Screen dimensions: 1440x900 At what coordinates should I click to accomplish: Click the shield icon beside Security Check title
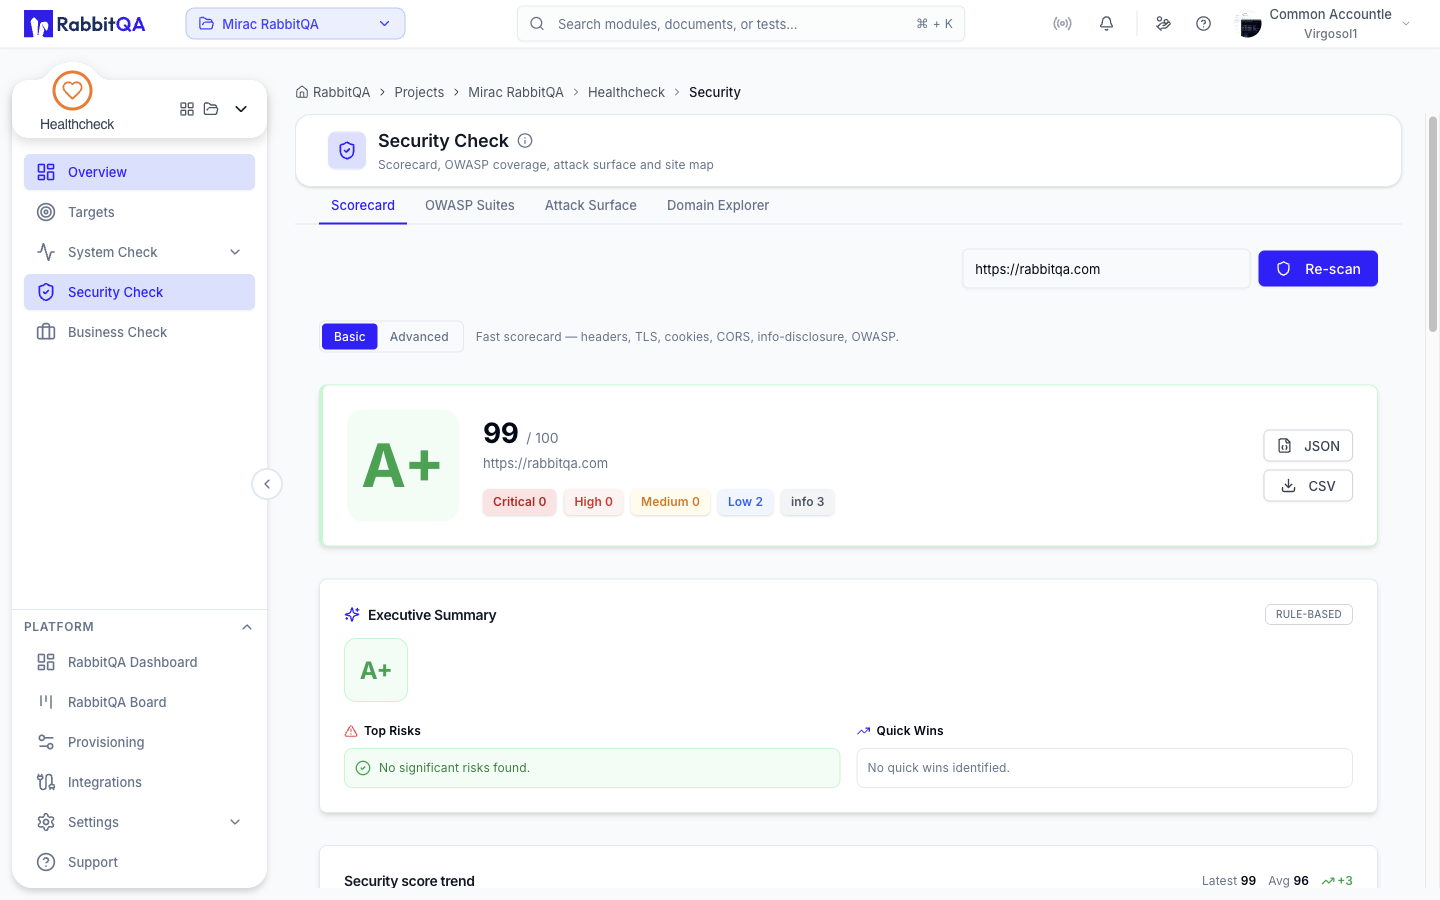(x=347, y=151)
